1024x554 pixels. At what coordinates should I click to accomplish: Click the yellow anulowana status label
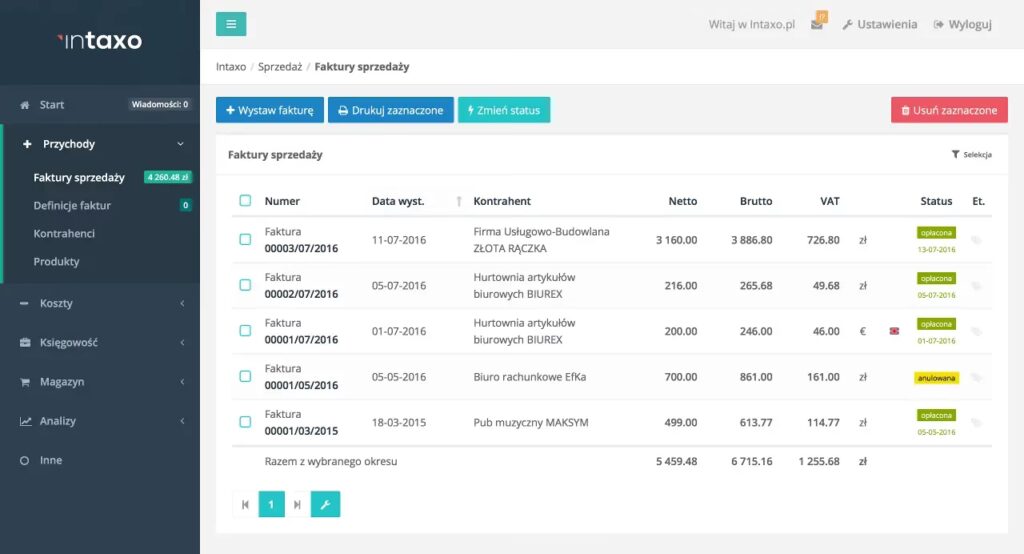coord(936,378)
